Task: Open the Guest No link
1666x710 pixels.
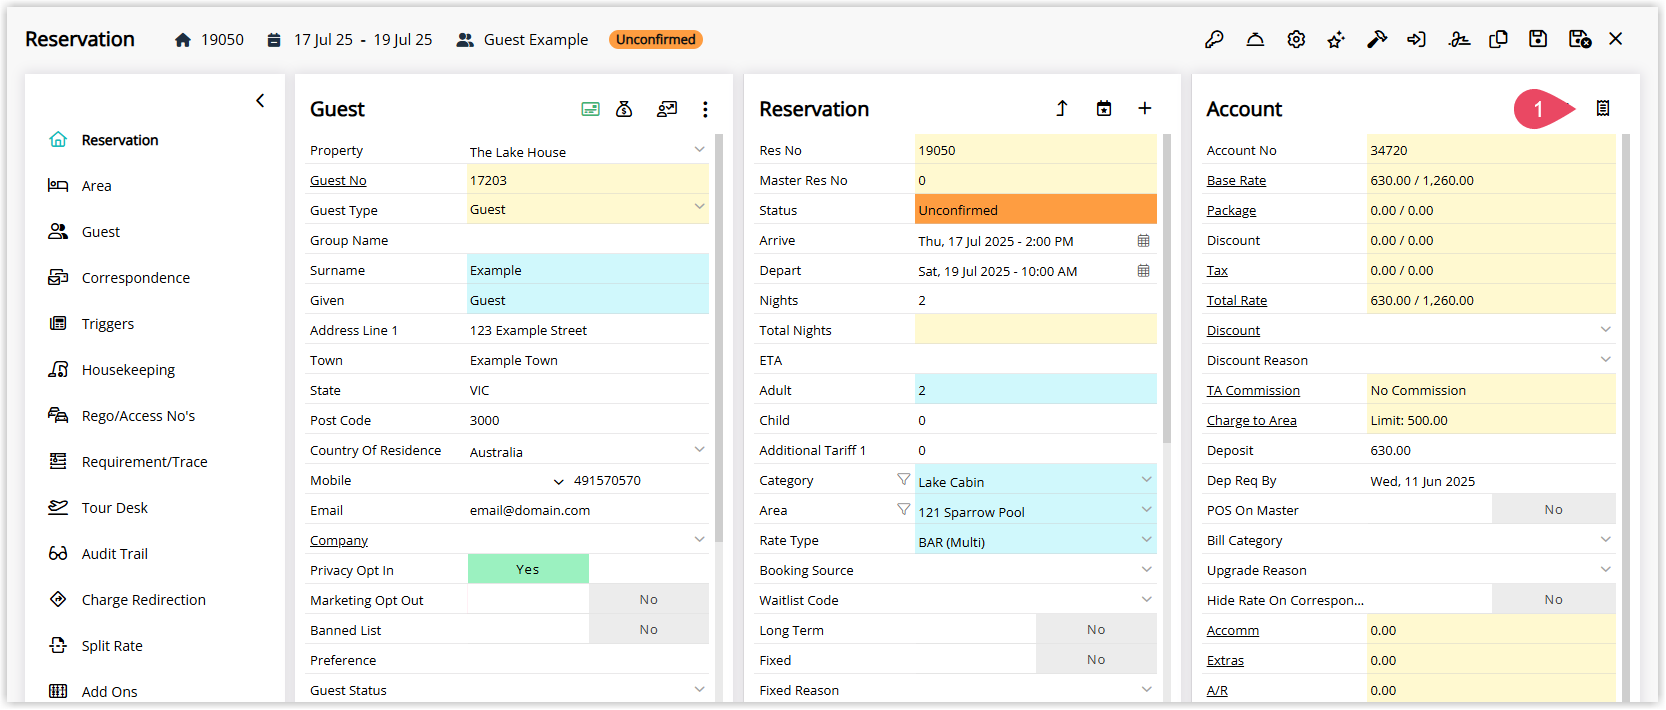Action: (x=338, y=181)
